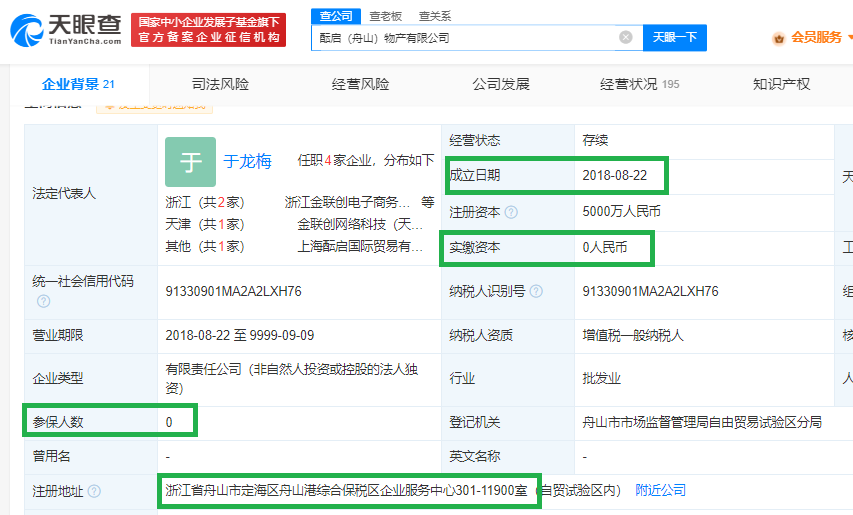Click the 天津 (共1家) distribution row

pos(205,224)
